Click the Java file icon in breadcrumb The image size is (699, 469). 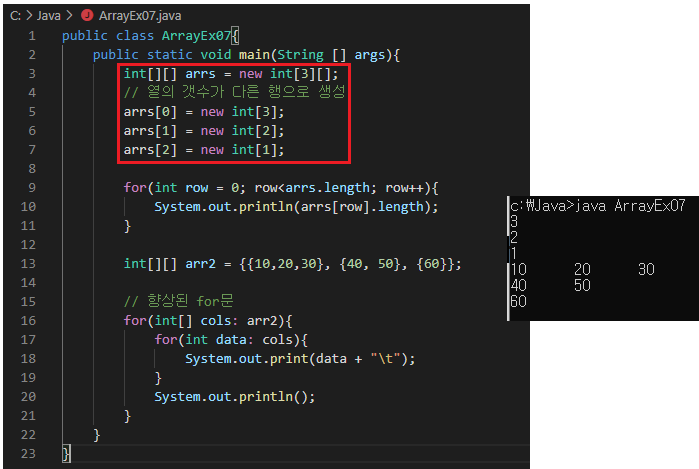point(87,16)
